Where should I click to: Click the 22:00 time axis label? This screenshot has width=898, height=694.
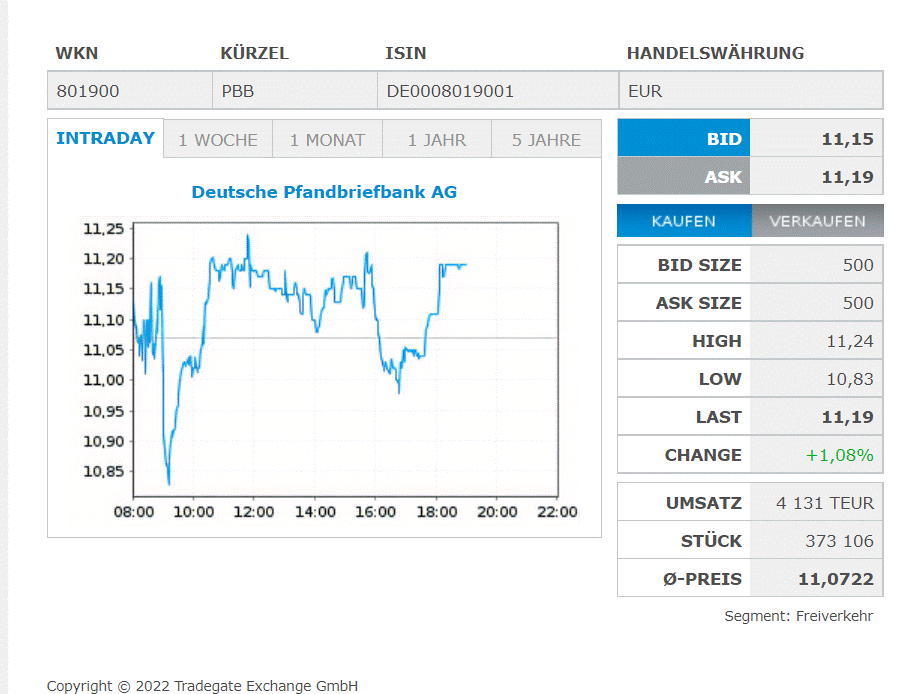[x=557, y=512]
